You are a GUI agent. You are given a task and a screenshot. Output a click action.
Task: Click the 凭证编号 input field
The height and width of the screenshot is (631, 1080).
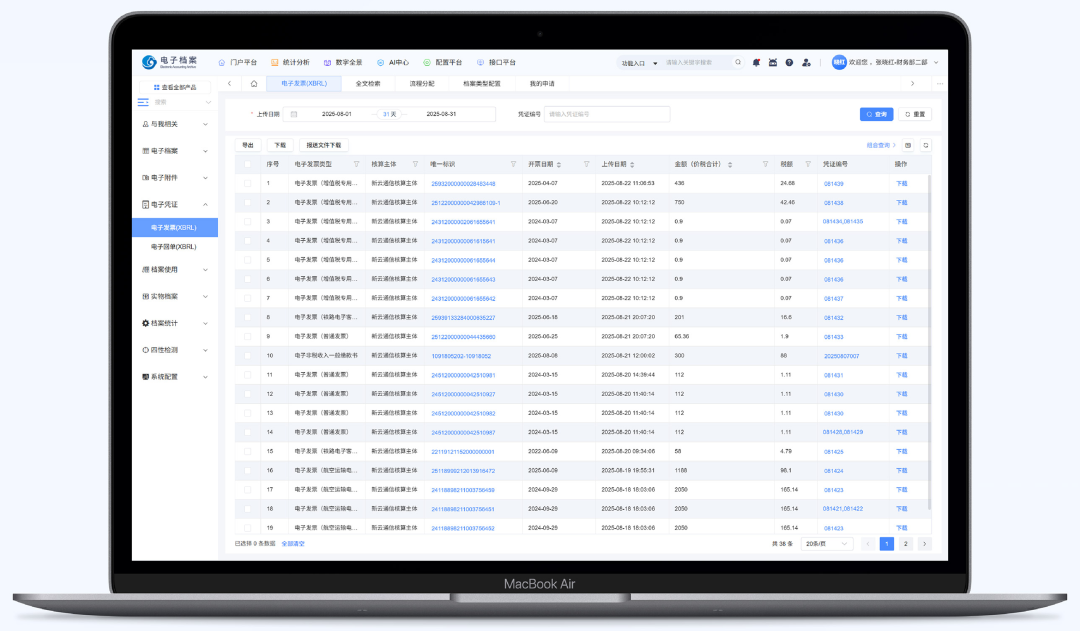pos(606,114)
